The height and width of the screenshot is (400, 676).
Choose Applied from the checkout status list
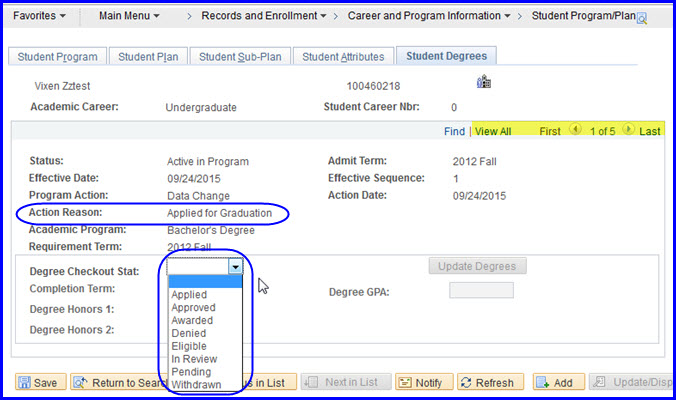[x=189, y=295]
